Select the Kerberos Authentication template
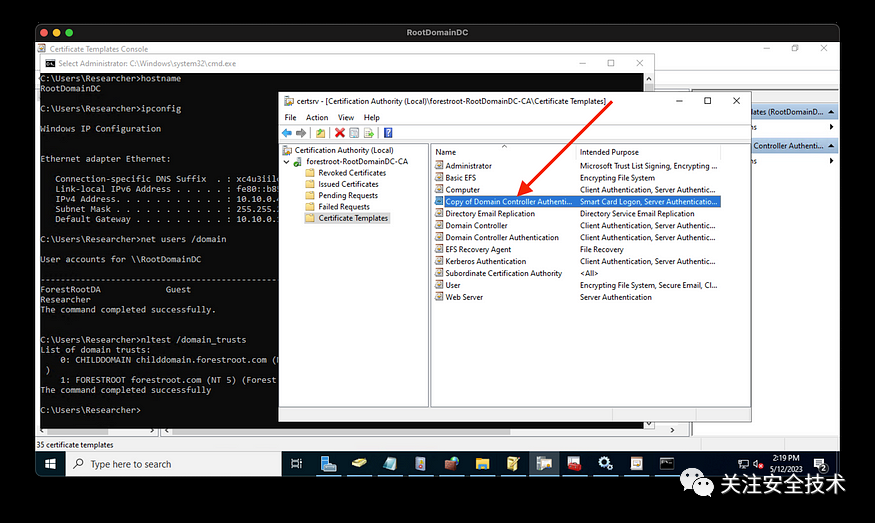Viewport: 875px width, 523px height. (x=486, y=261)
